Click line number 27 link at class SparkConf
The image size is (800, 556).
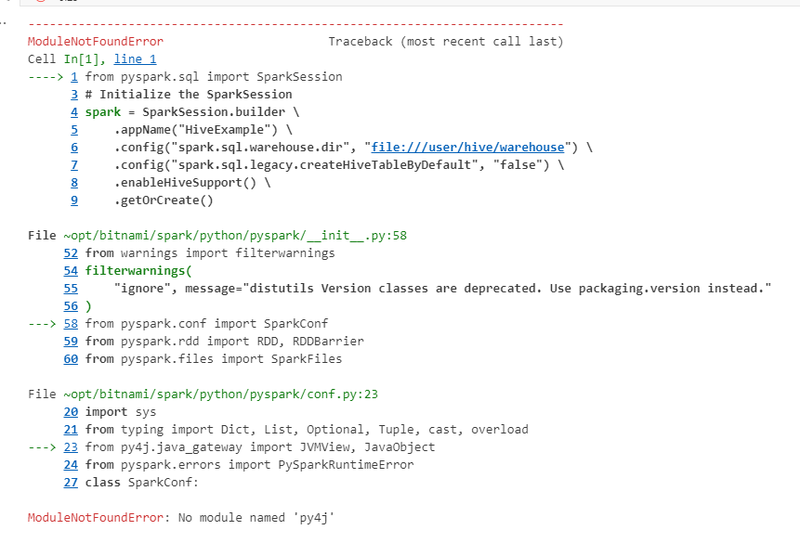(x=71, y=483)
